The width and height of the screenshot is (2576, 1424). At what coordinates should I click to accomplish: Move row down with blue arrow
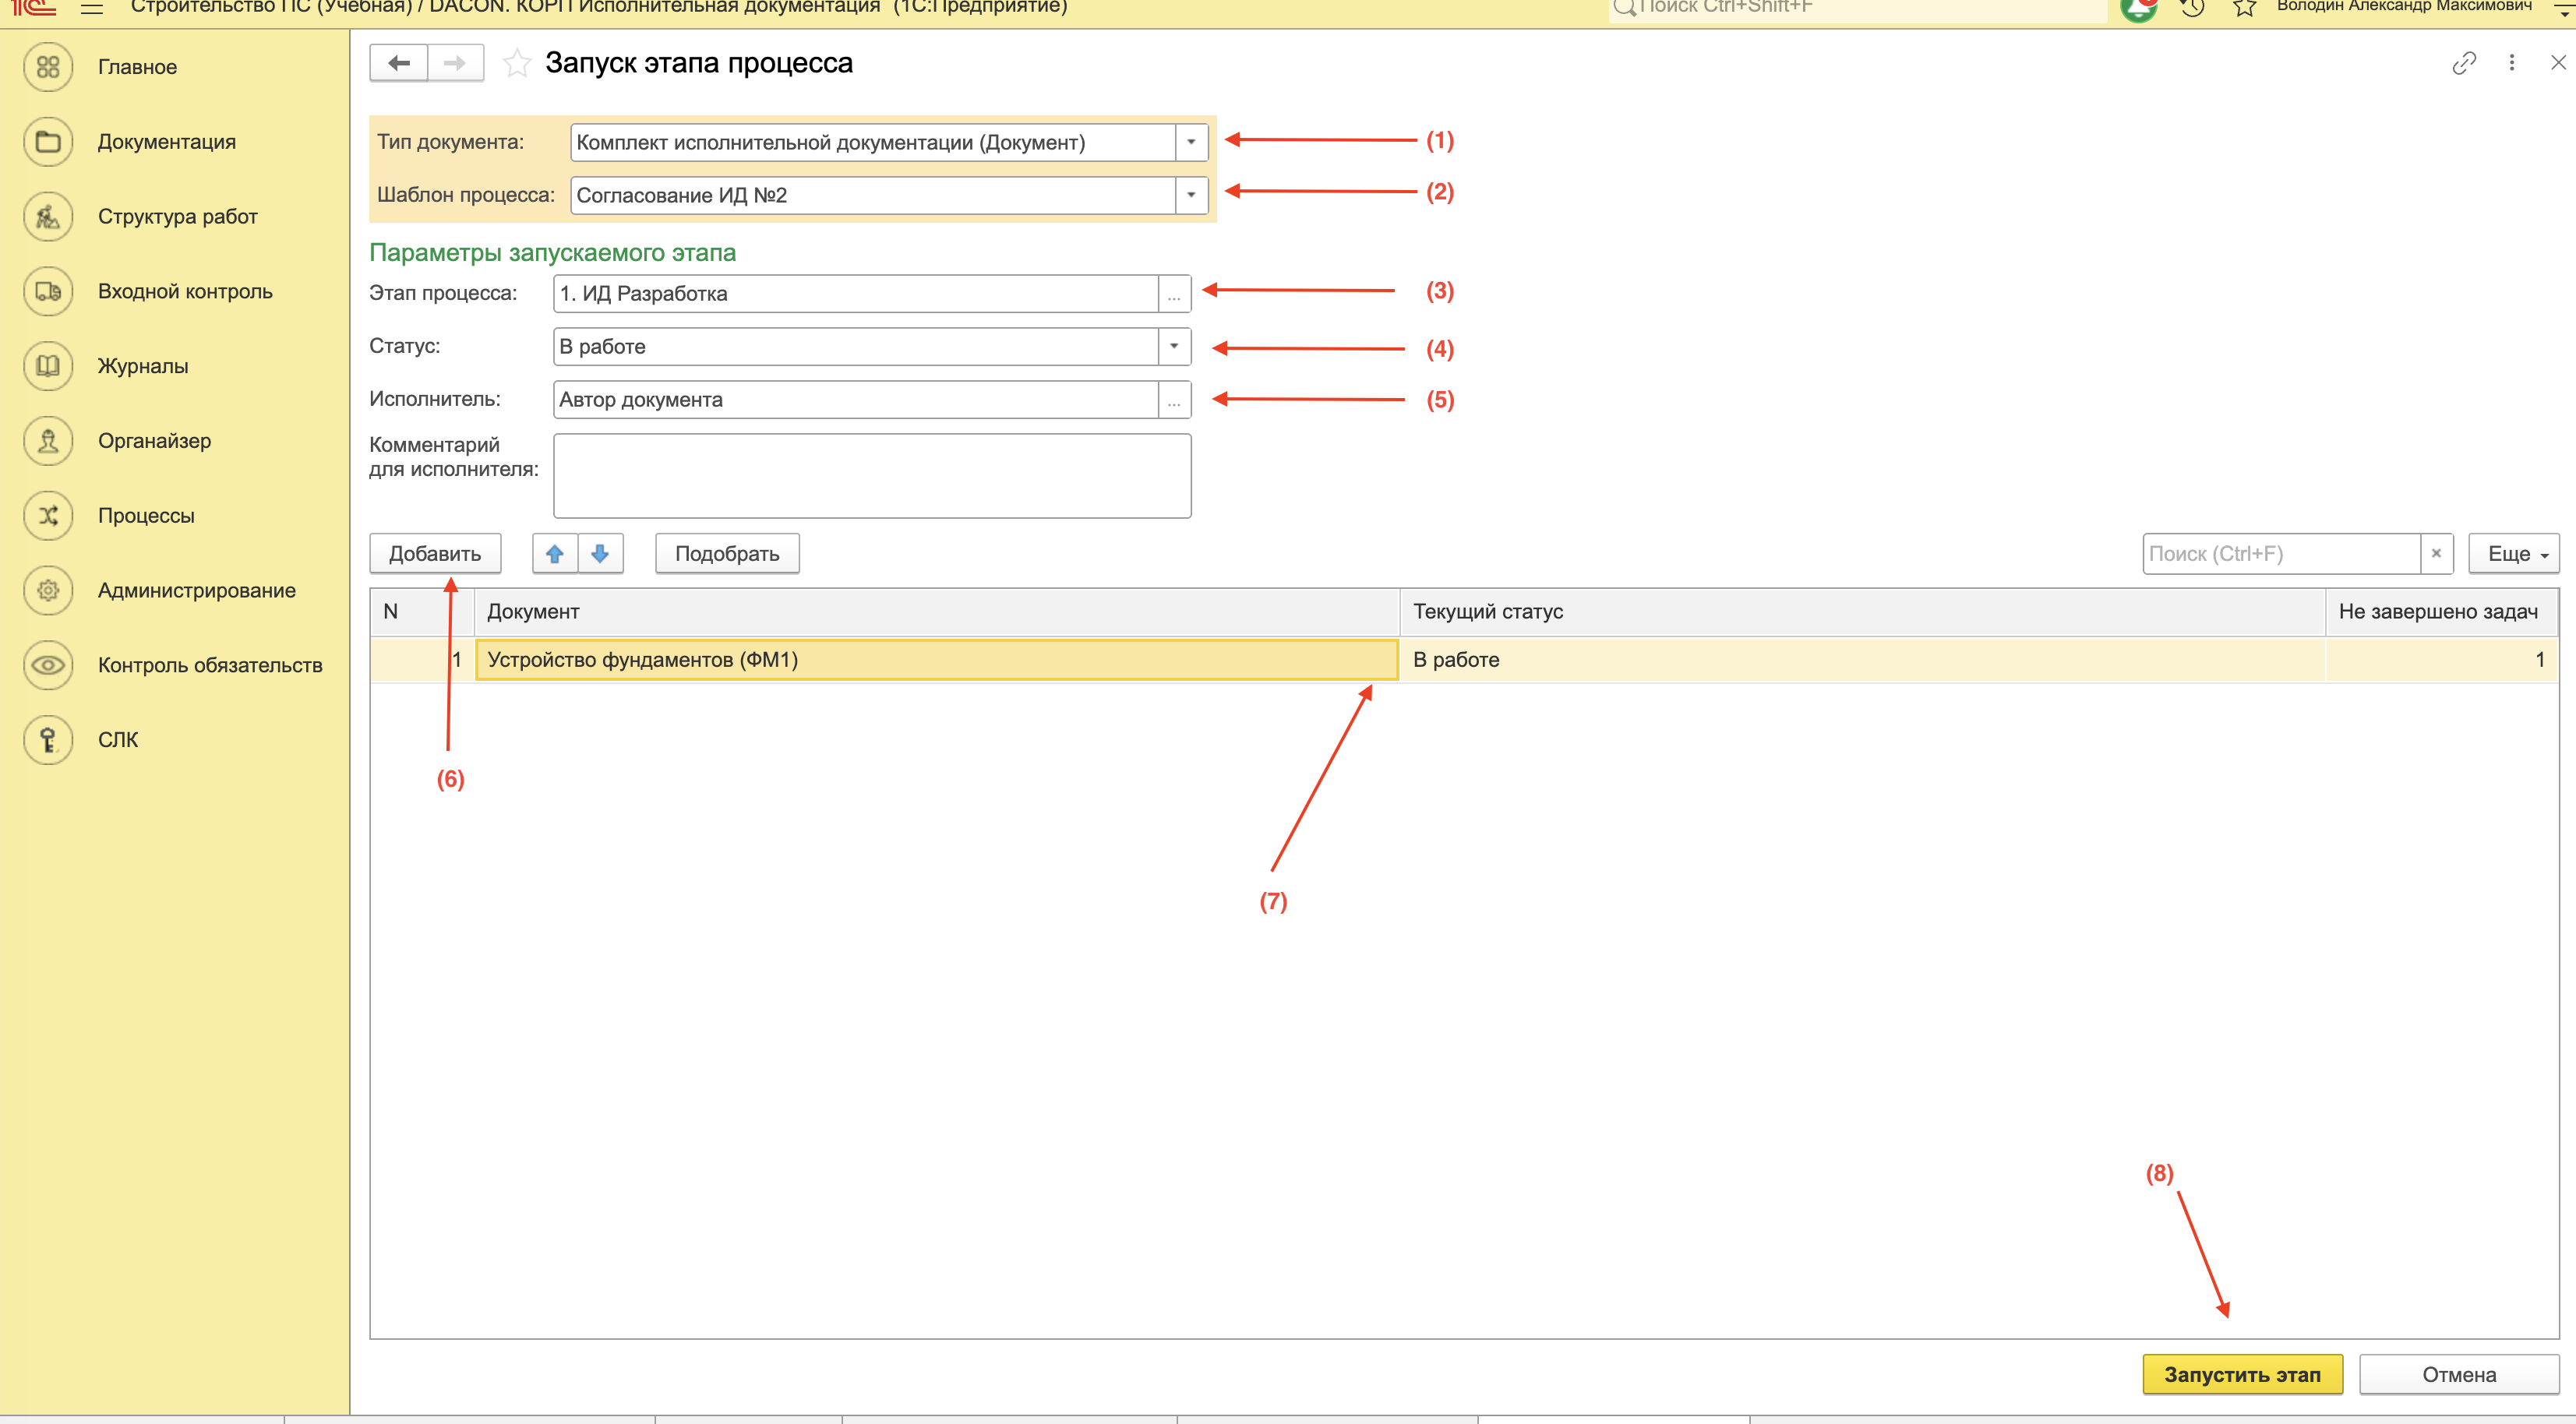pos(600,553)
